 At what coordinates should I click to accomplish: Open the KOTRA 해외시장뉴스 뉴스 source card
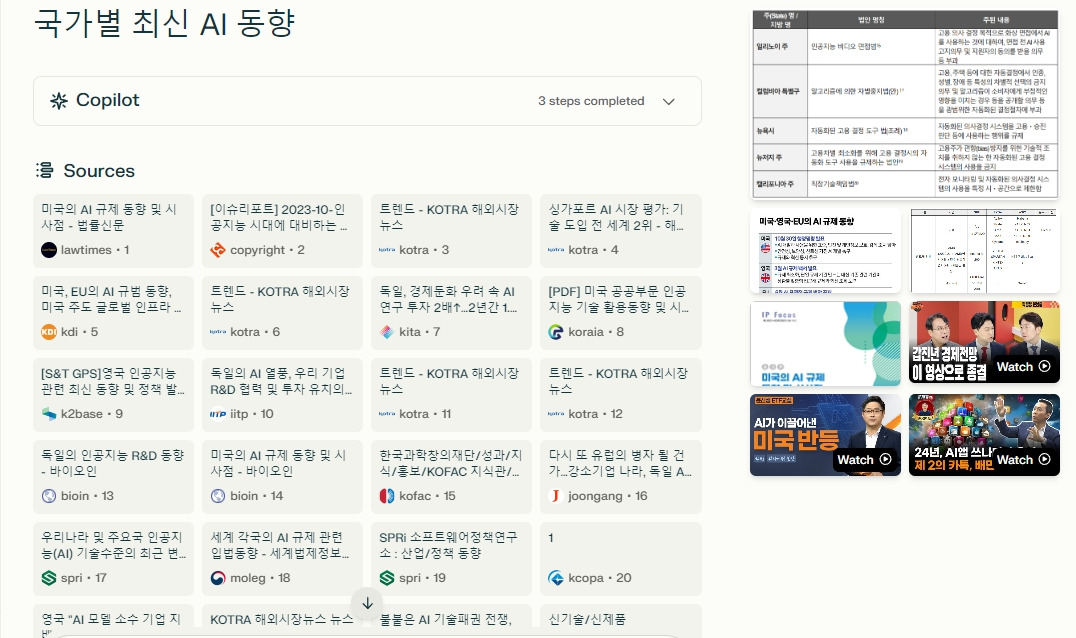(x=282, y=620)
